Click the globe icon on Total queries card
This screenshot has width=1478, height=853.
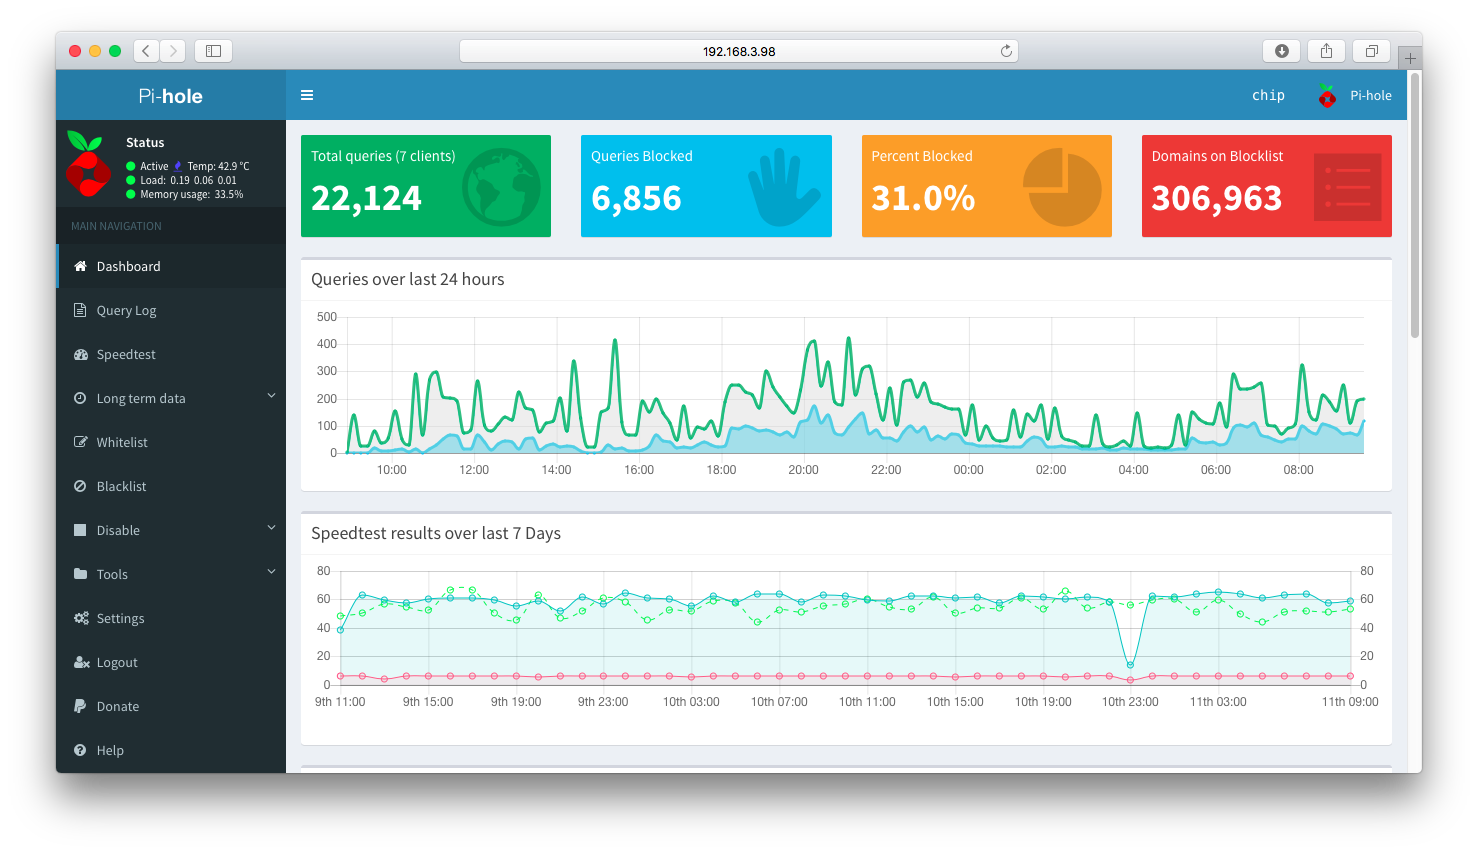pyautogui.click(x=501, y=187)
